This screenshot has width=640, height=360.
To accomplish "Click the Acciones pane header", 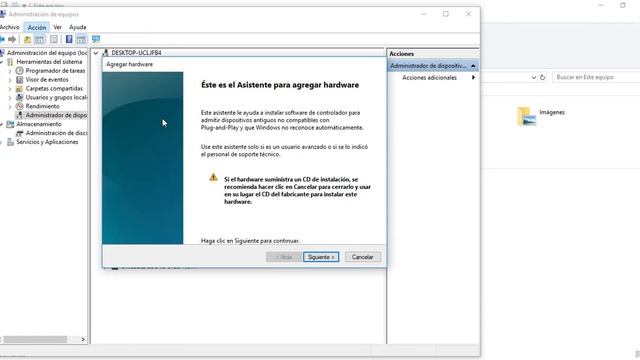I will click(x=402, y=54).
